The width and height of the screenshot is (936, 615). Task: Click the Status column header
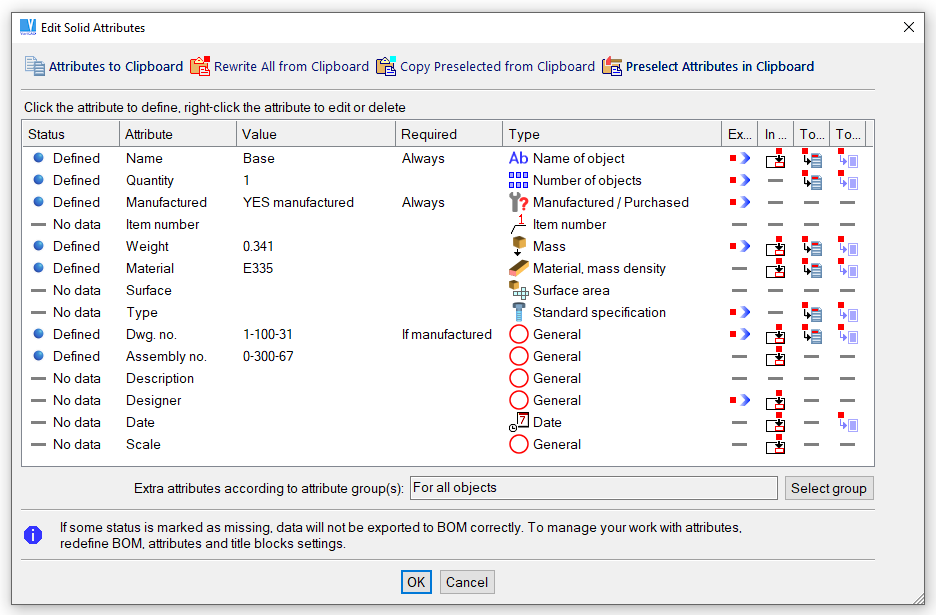[46, 134]
